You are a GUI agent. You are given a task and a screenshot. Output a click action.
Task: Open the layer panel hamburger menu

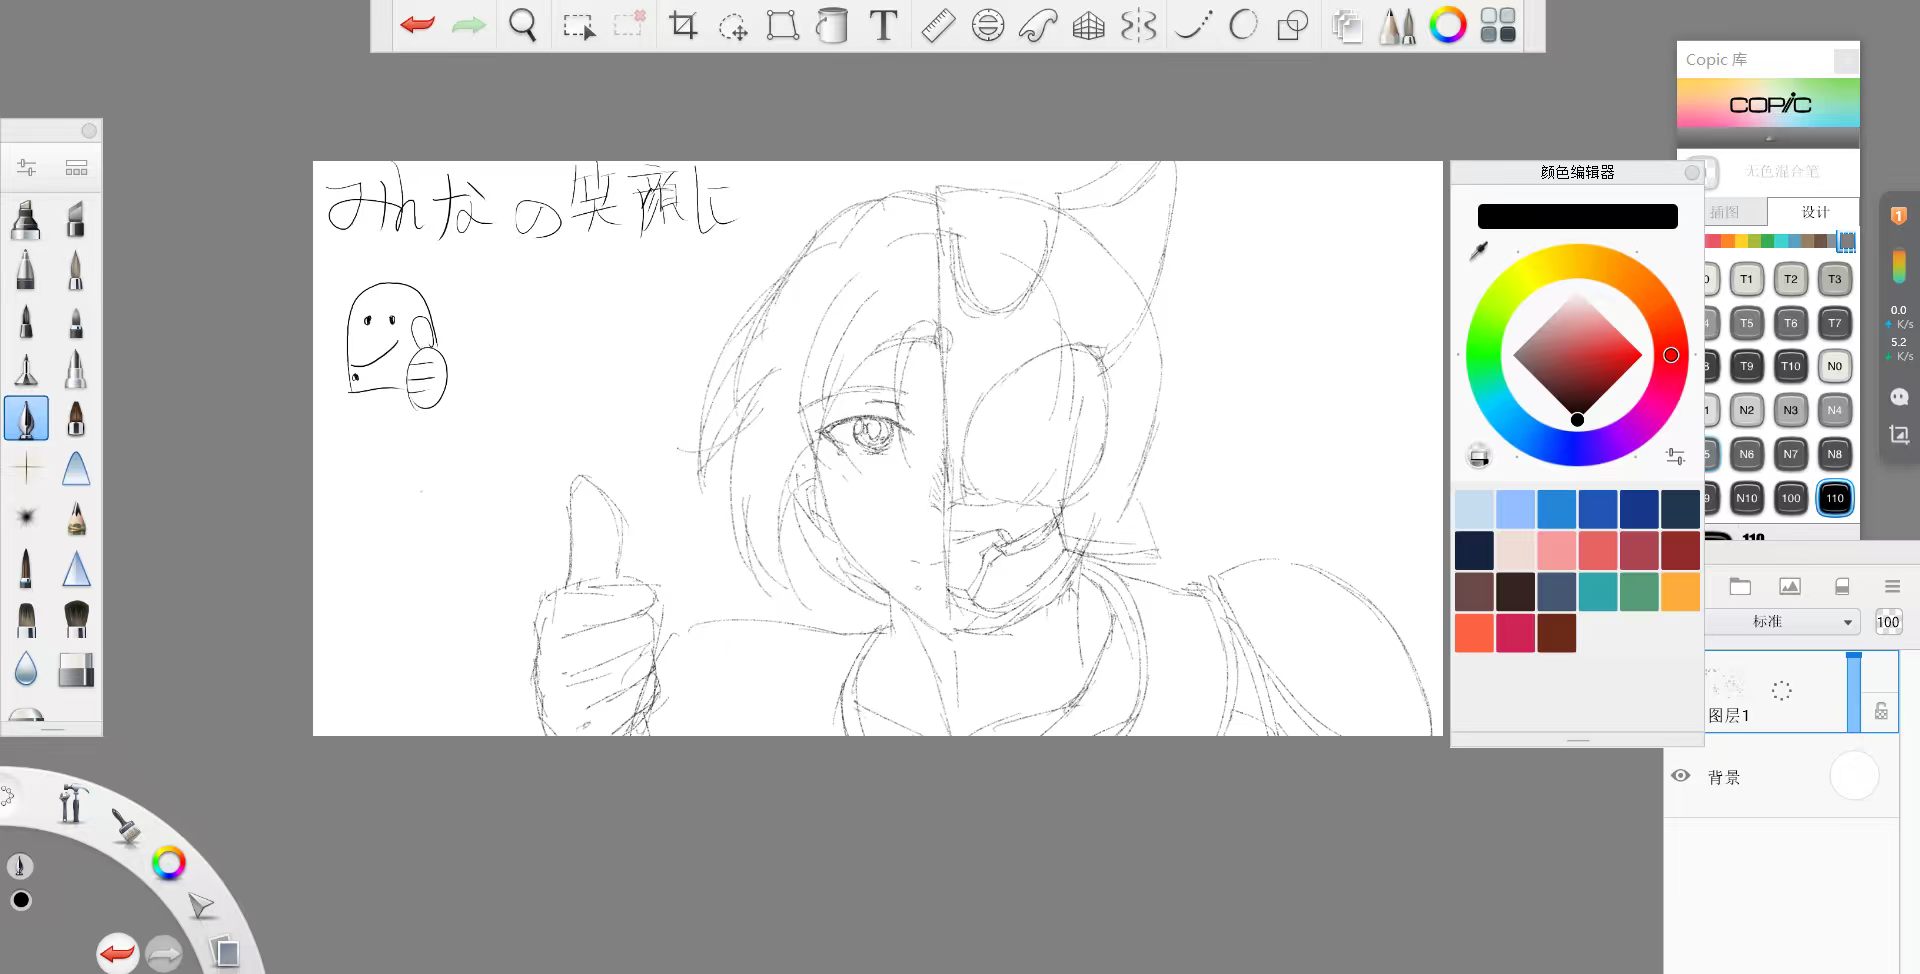[1892, 587]
